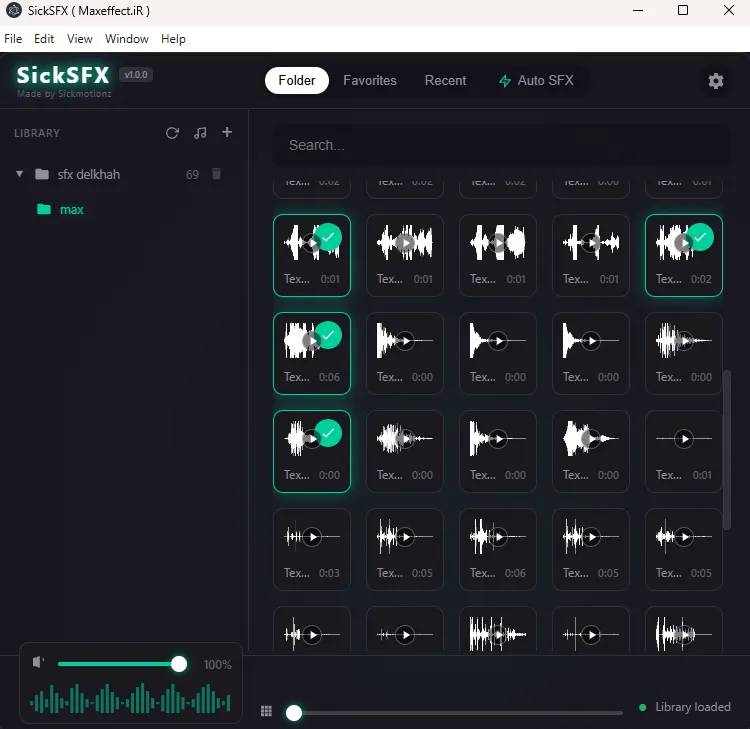
Task: Play the checked sound lasting 0:06
Action: 311,341
